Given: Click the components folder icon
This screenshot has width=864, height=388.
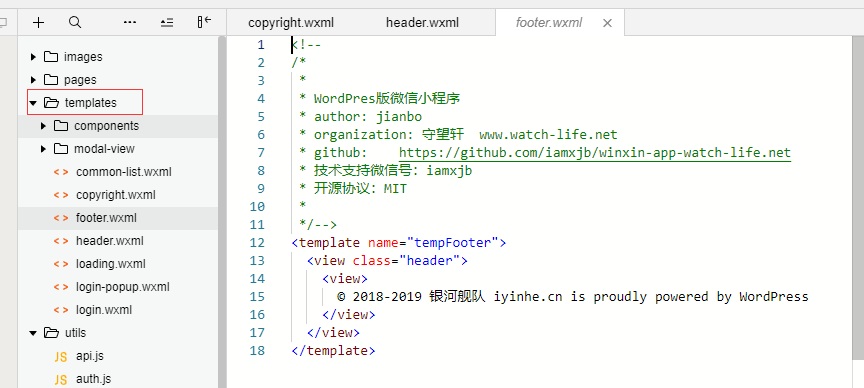Looking at the screenshot, I should tap(61, 126).
